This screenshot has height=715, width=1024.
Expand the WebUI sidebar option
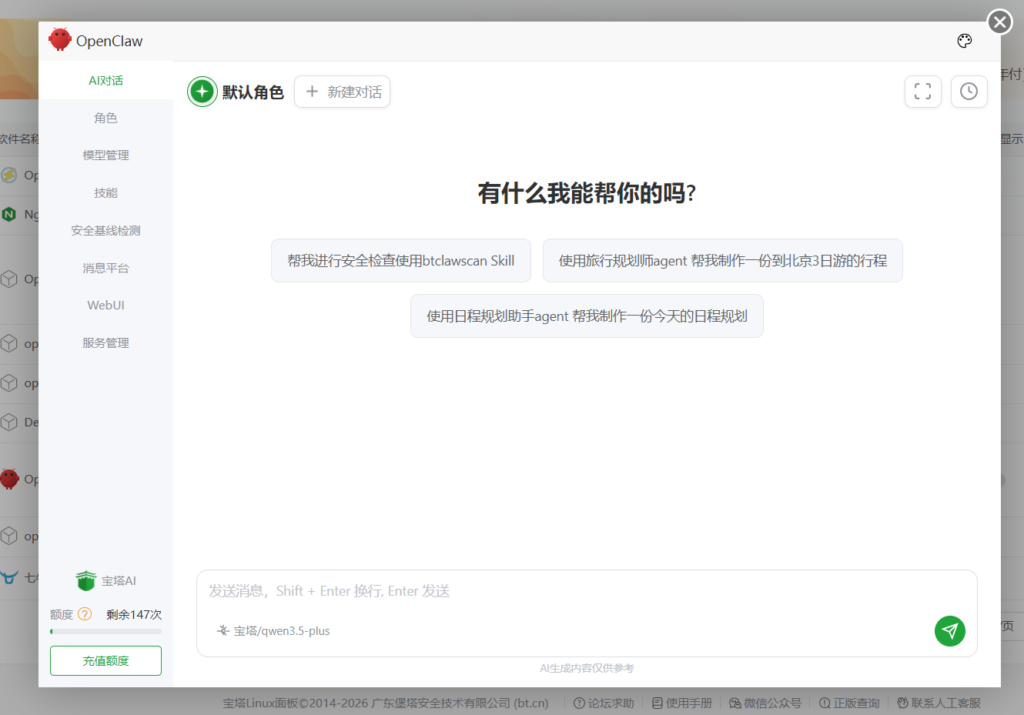point(106,304)
